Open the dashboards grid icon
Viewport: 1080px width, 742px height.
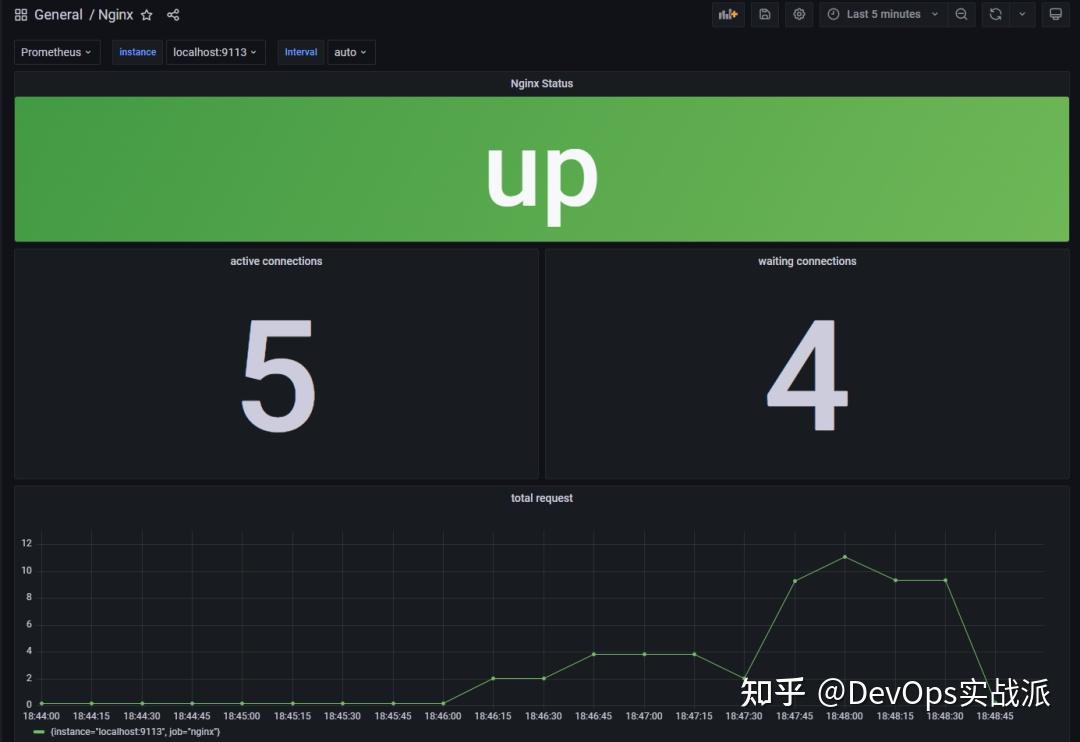[x=21, y=14]
